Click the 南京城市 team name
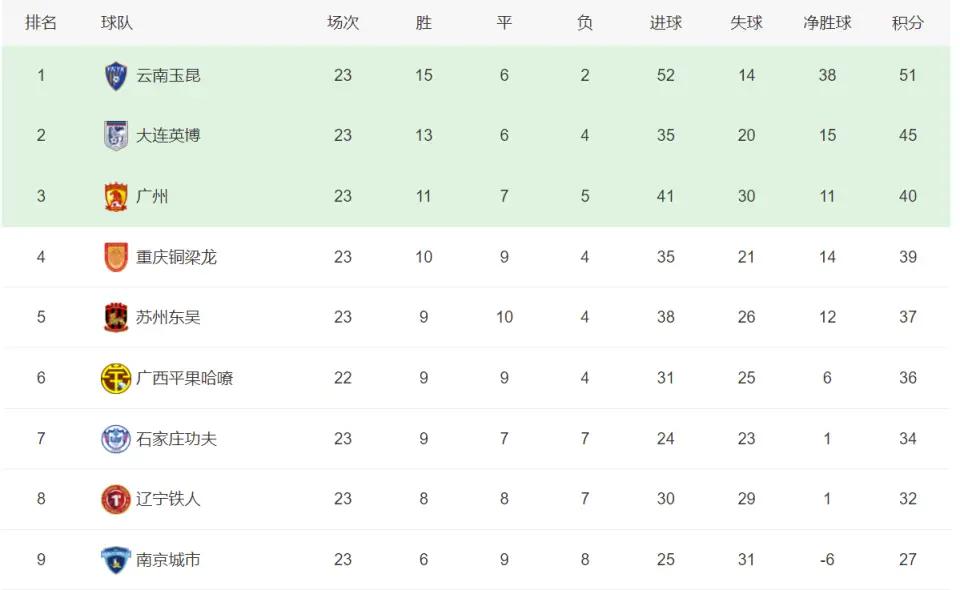The width and height of the screenshot is (960, 590). (x=168, y=559)
